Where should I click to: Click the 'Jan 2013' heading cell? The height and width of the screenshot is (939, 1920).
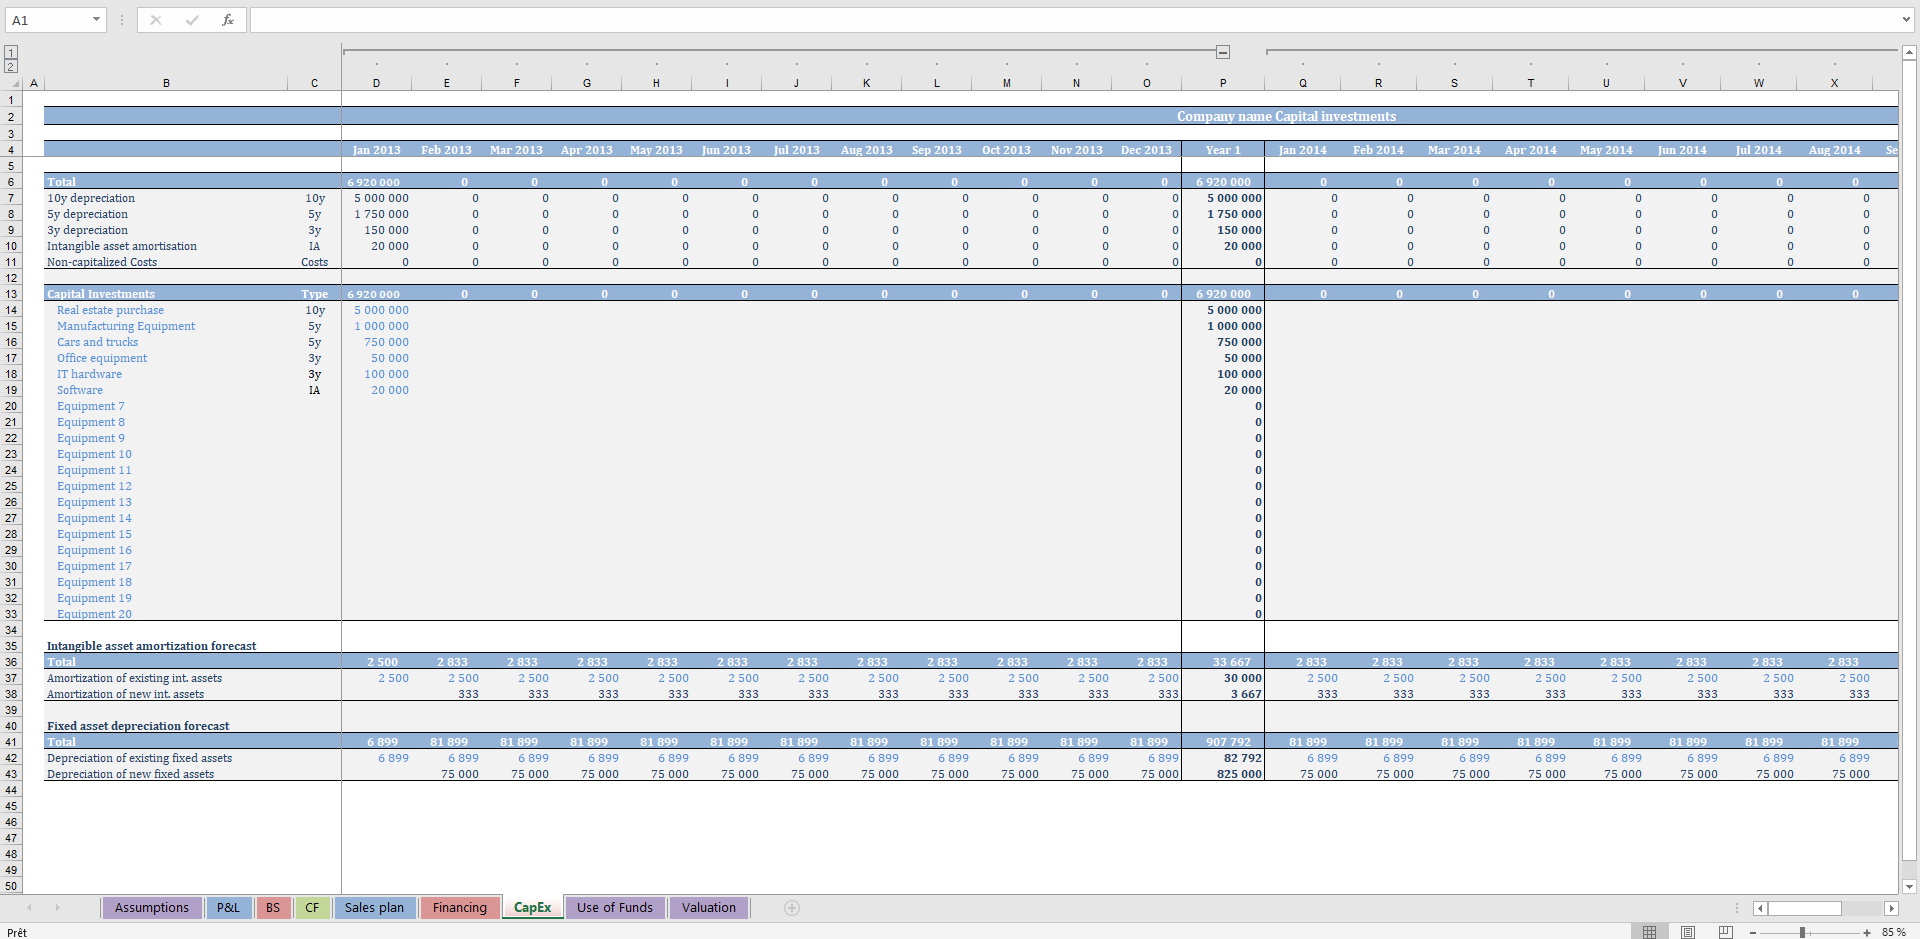click(376, 150)
